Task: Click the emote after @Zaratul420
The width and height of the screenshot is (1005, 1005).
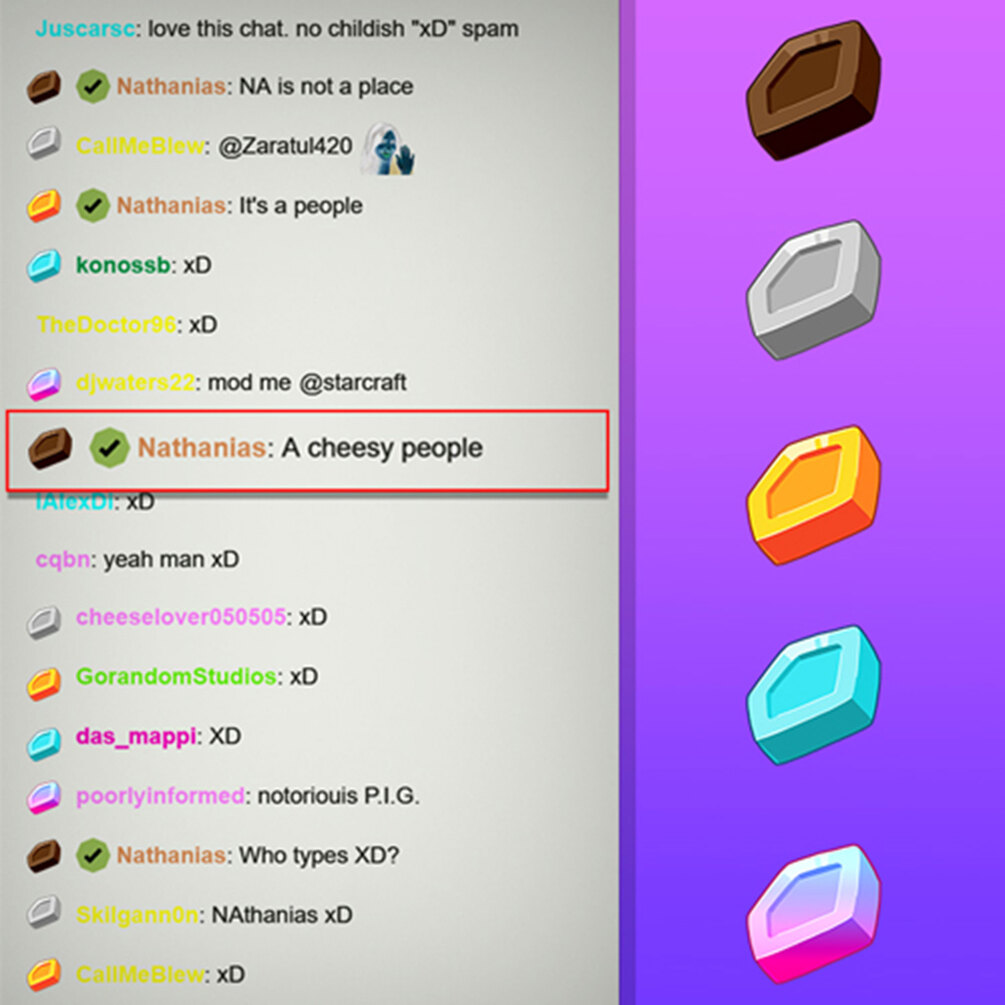Action: [388, 149]
